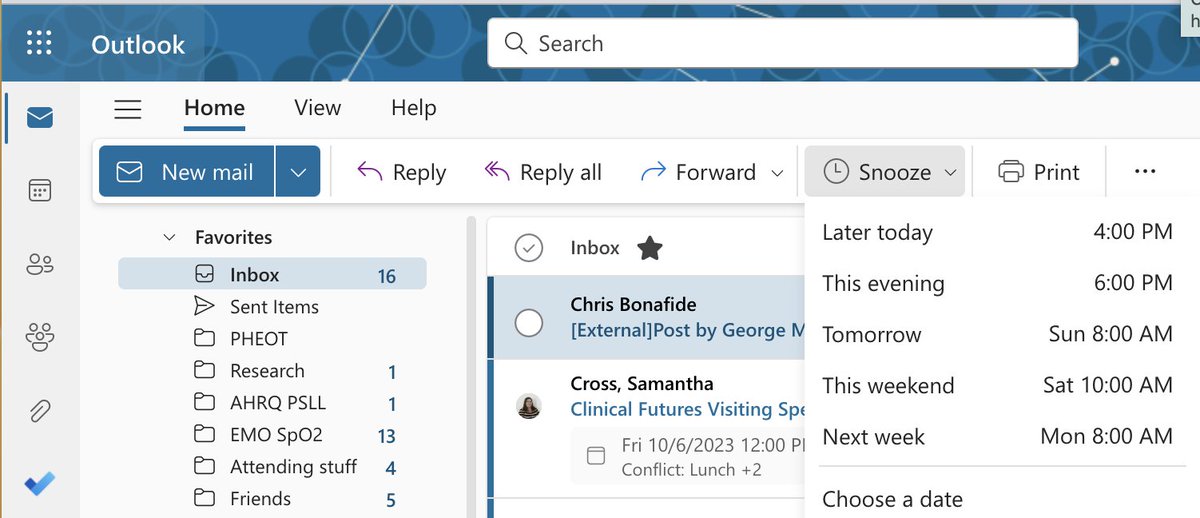Click the Reply button
Image resolution: width=1200 pixels, height=518 pixels.
click(402, 172)
